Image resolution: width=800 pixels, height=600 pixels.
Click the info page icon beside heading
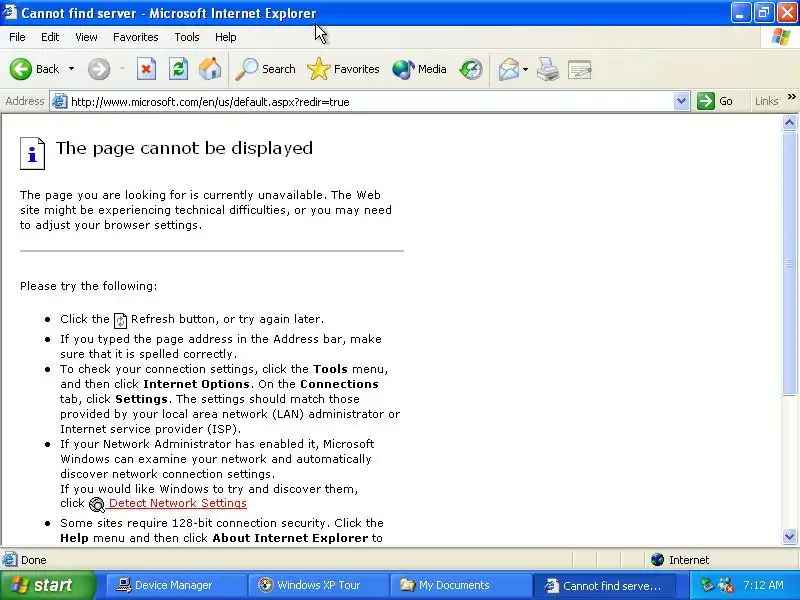(32, 153)
